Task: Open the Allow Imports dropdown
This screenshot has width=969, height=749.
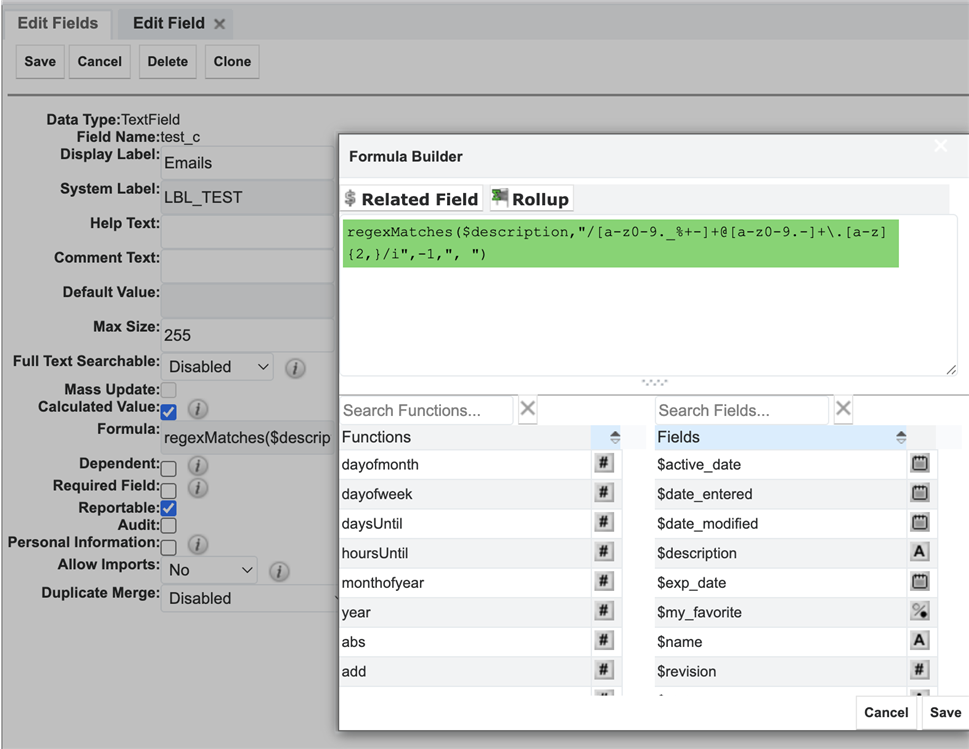Action: [208, 571]
